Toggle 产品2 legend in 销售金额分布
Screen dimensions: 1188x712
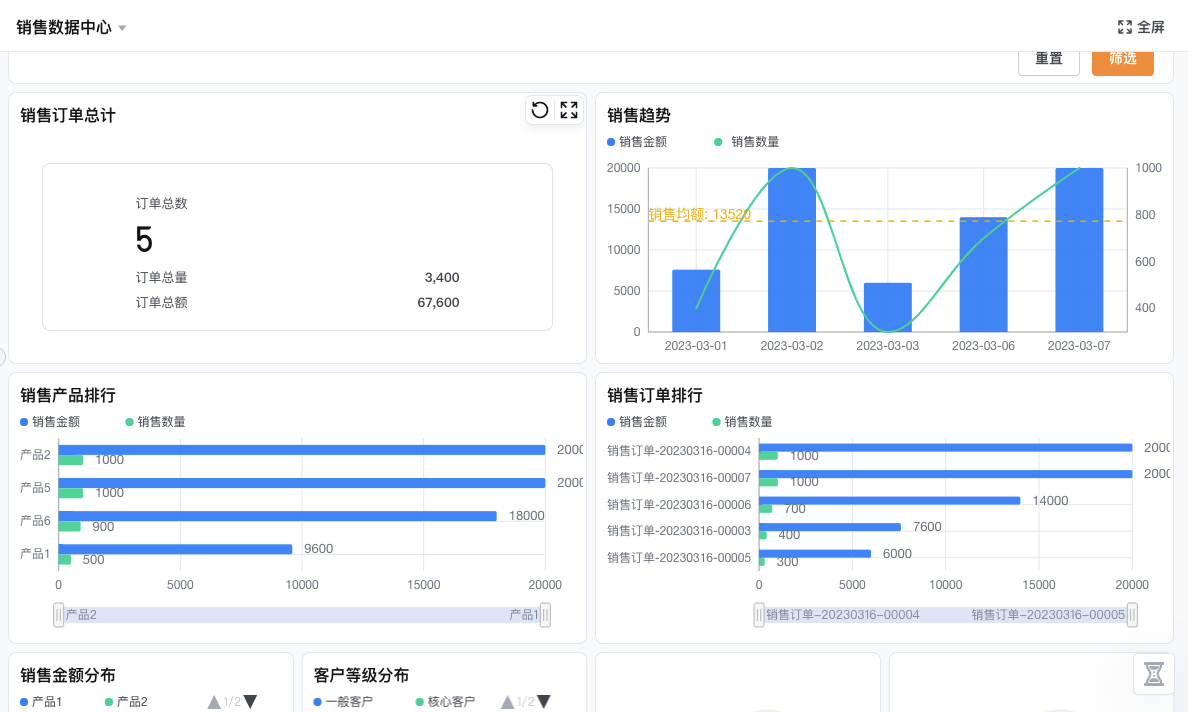tap(126, 702)
